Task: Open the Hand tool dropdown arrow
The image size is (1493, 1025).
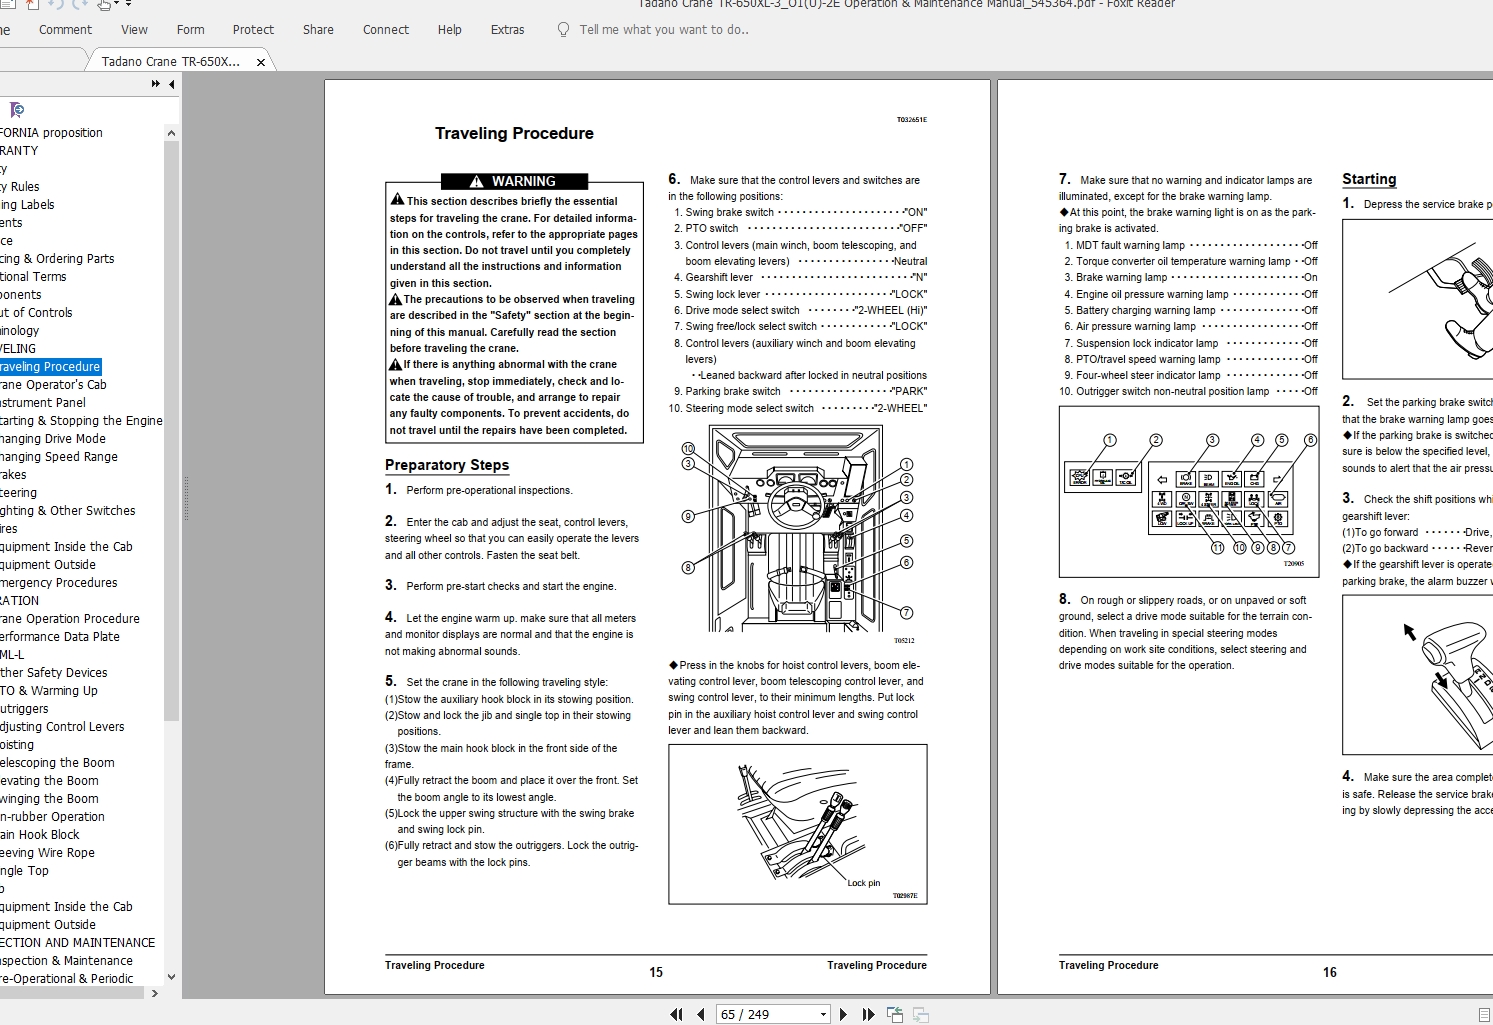Action: click(117, 5)
